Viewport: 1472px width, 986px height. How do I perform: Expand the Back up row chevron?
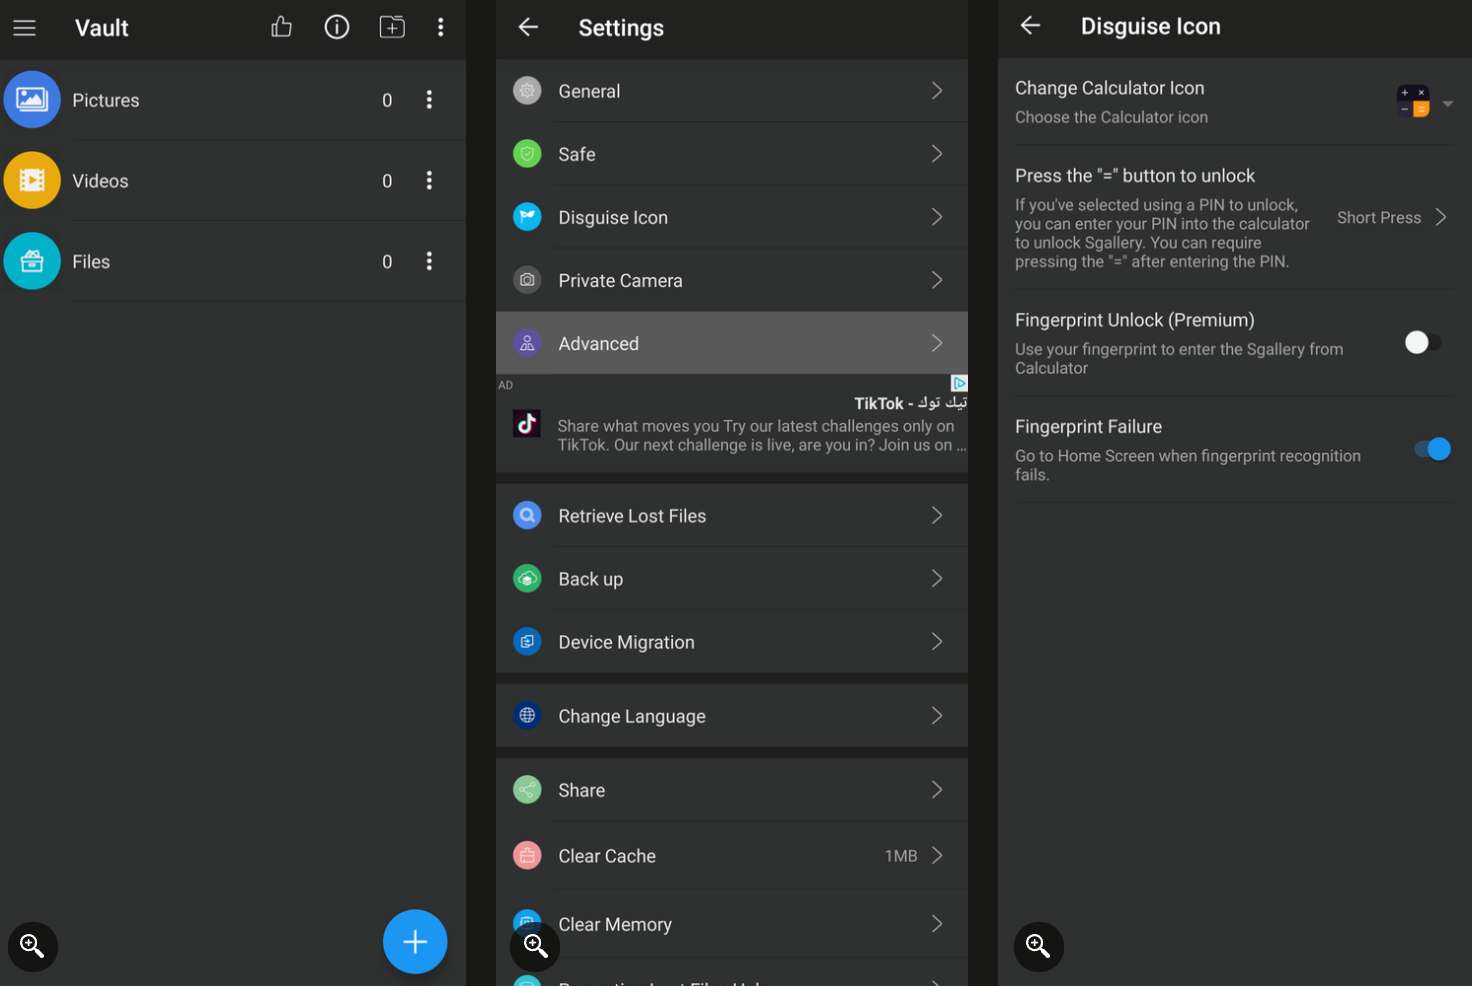pyautogui.click(x=937, y=578)
